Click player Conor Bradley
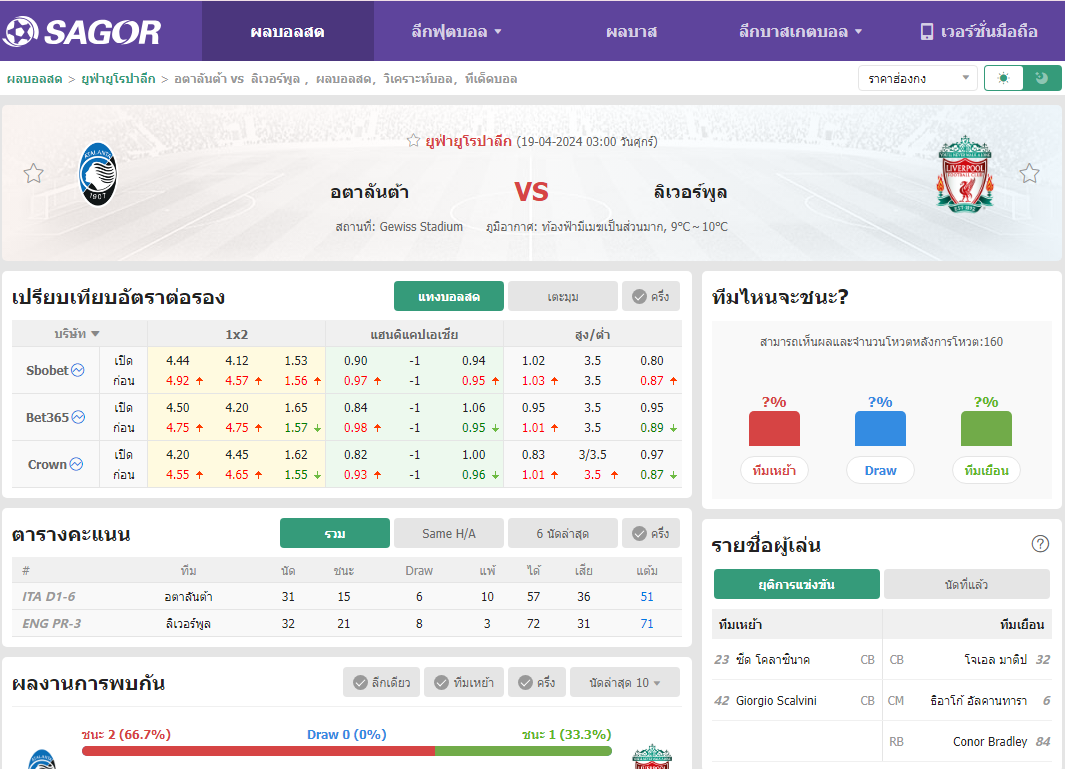 point(990,741)
